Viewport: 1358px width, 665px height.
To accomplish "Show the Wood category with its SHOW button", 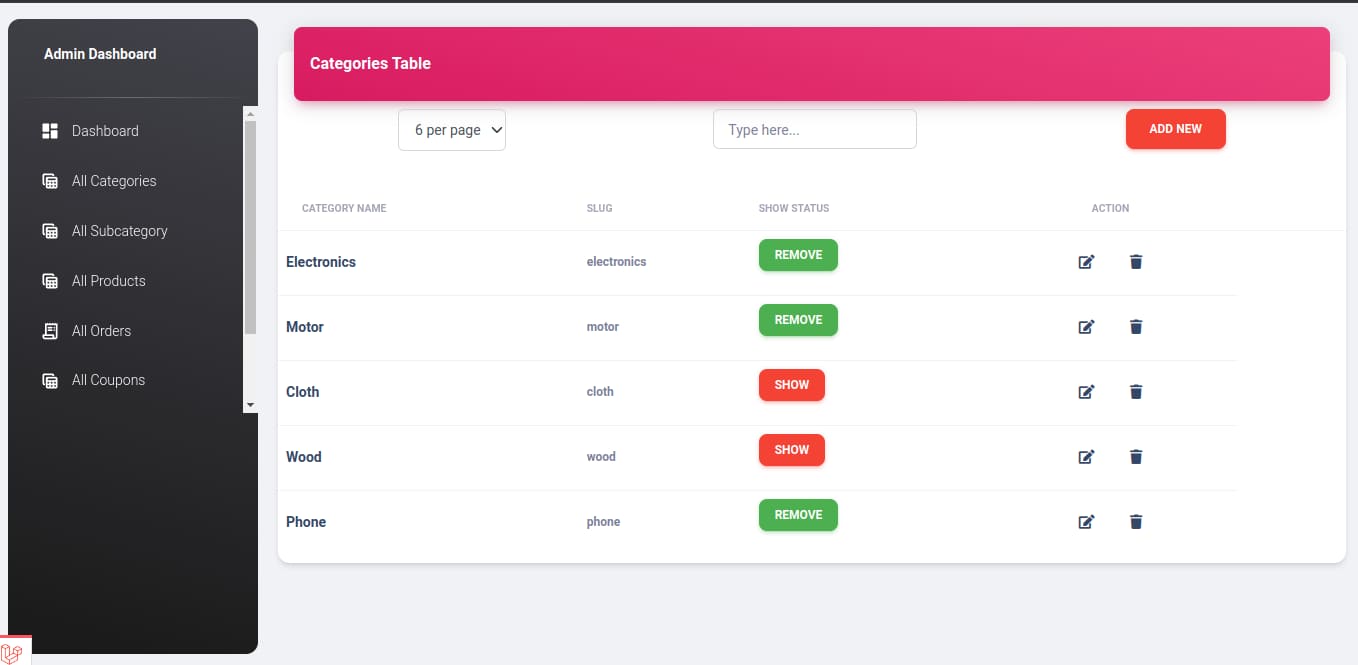I will click(x=791, y=449).
